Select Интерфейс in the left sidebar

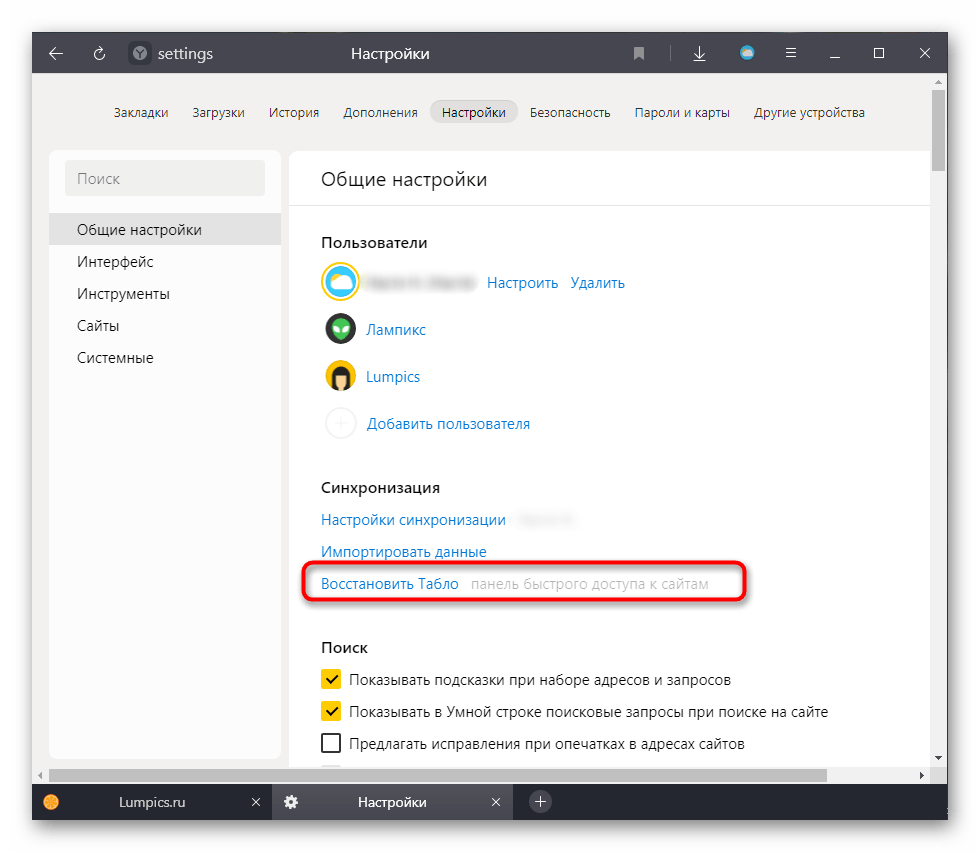click(115, 262)
